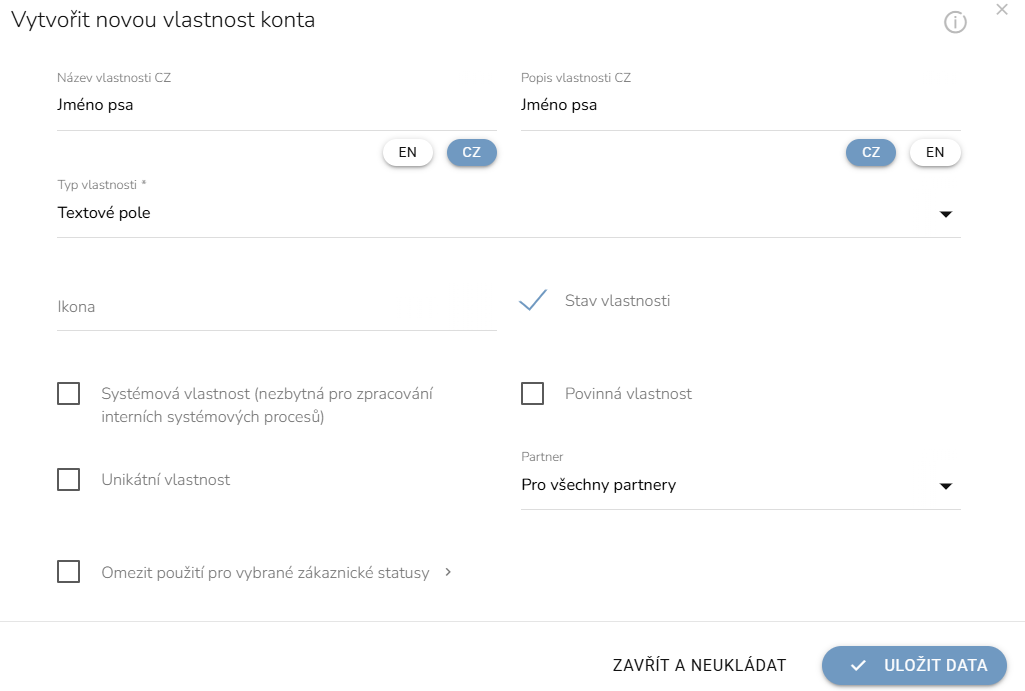
Task: Click Zavřít a neukládat button
Action: click(699, 666)
